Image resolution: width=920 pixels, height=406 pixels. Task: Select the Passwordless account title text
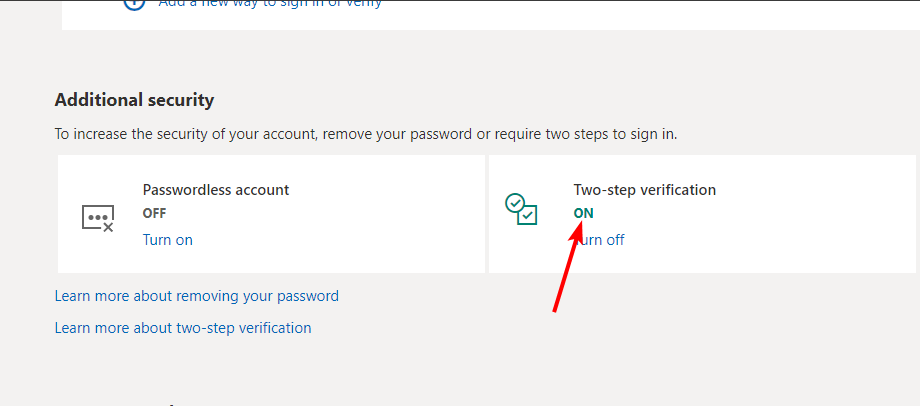216,190
